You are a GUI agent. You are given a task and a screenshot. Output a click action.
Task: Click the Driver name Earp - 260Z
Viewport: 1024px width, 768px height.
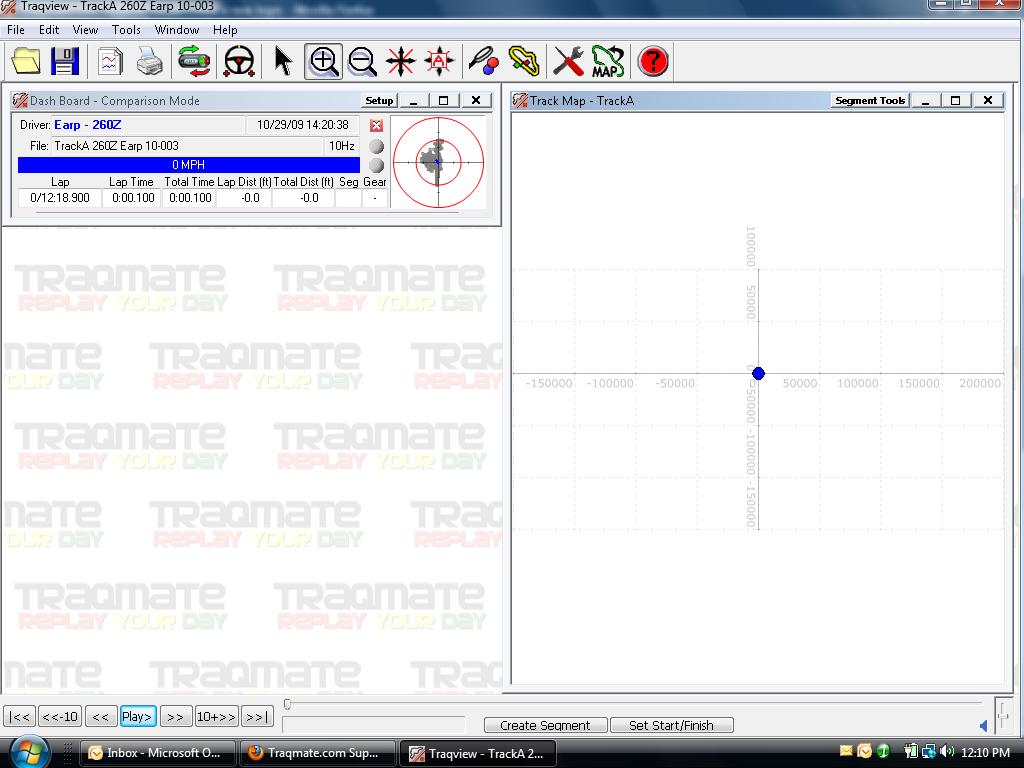tap(88, 125)
